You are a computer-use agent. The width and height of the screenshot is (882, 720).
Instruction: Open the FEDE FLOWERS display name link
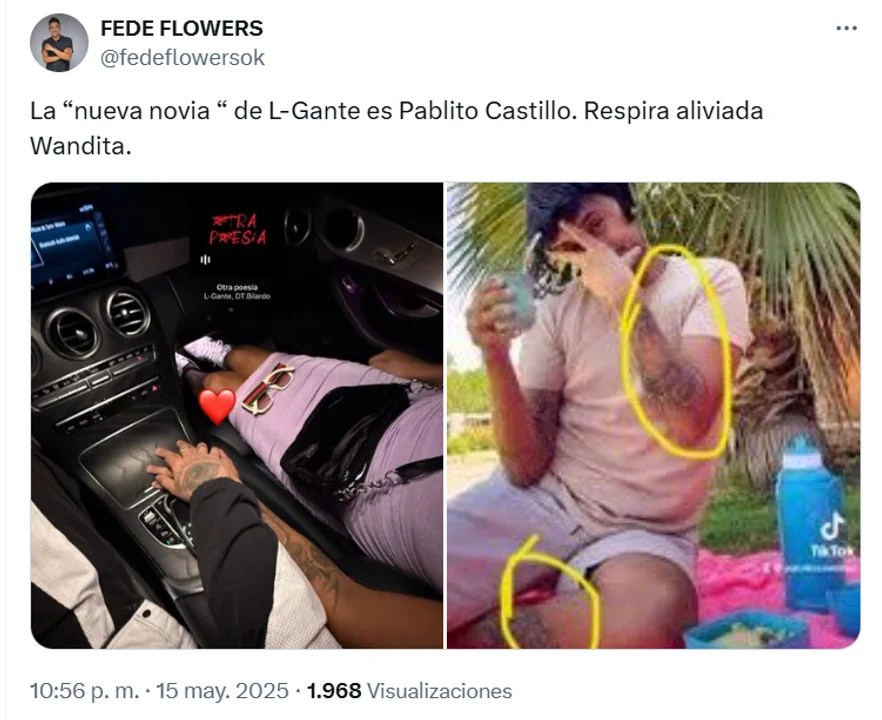[182, 28]
